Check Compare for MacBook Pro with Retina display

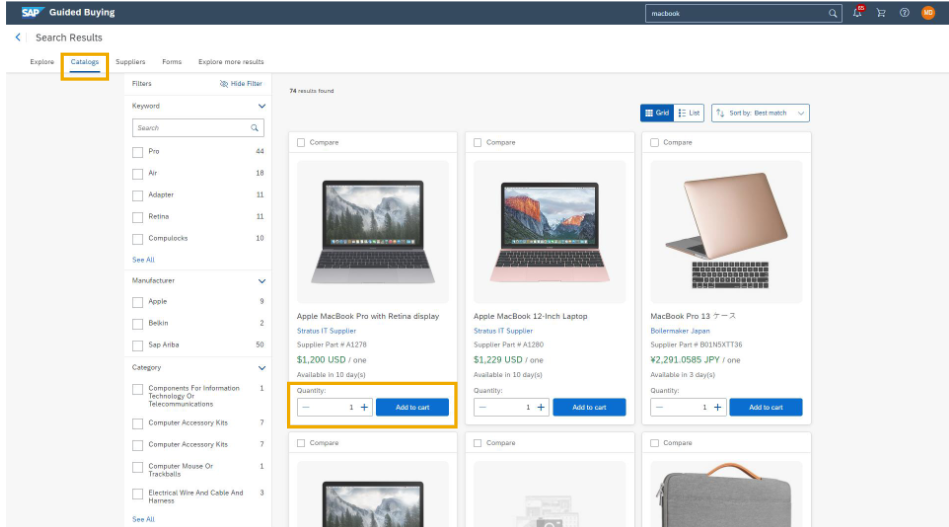pos(301,142)
